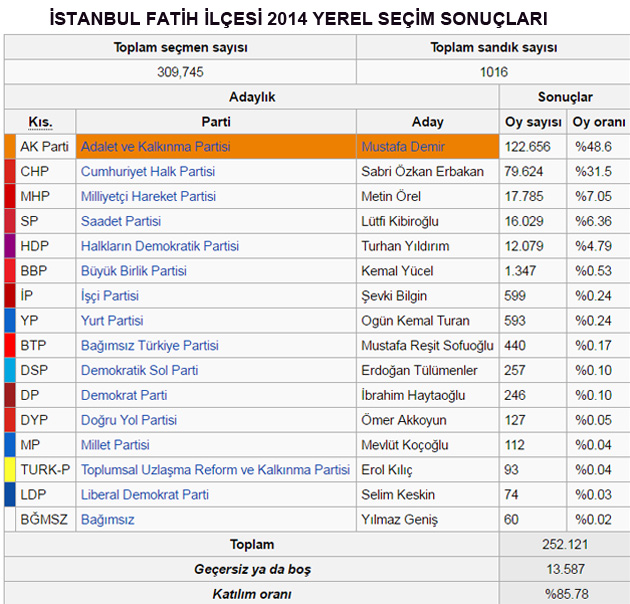The height and width of the screenshot is (604, 630).
Task: Follow the Saadet Partisi link
Action: (x=120, y=221)
